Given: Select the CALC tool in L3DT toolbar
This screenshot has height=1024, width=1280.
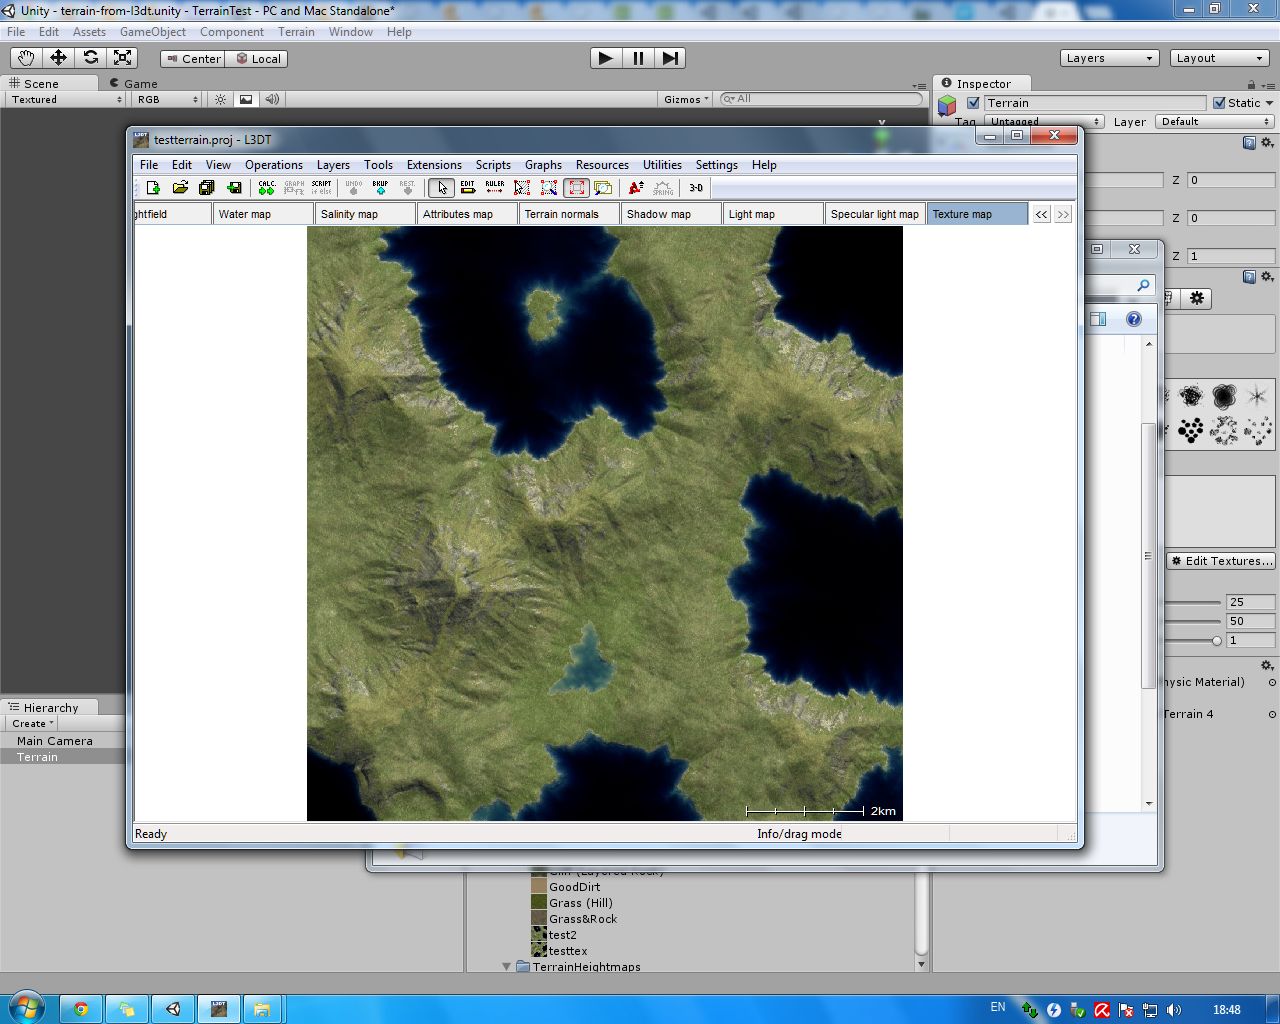Looking at the screenshot, I should (x=265, y=187).
